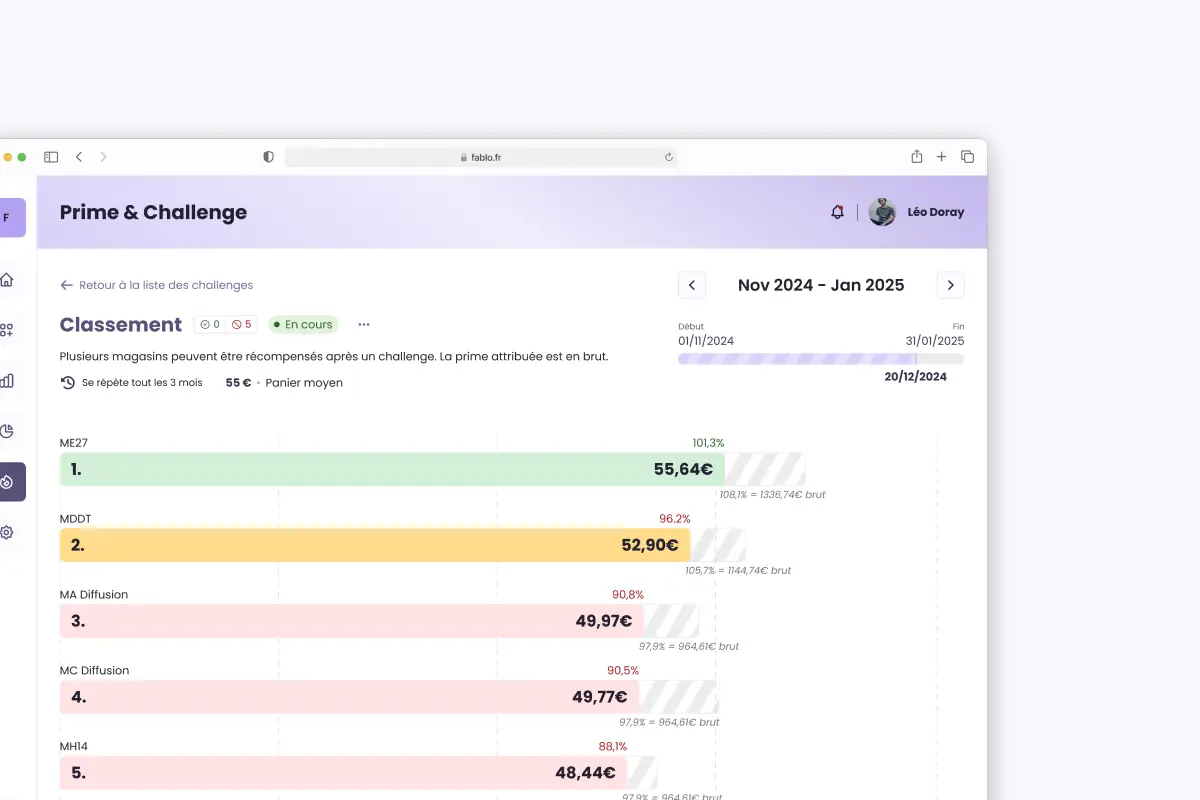Open the Léo Doray profile menu
The height and width of the screenshot is (800, 1200).
point(918,211)
